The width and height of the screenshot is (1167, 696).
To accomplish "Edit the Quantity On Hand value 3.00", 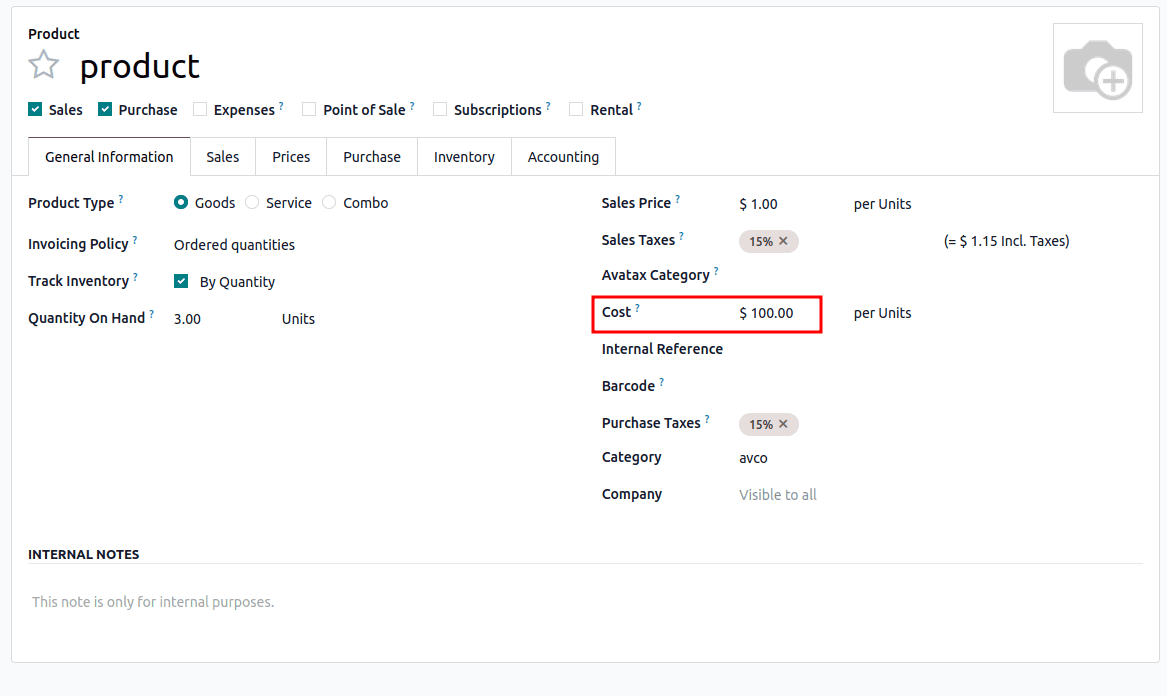I will click(x=188, y=319).
